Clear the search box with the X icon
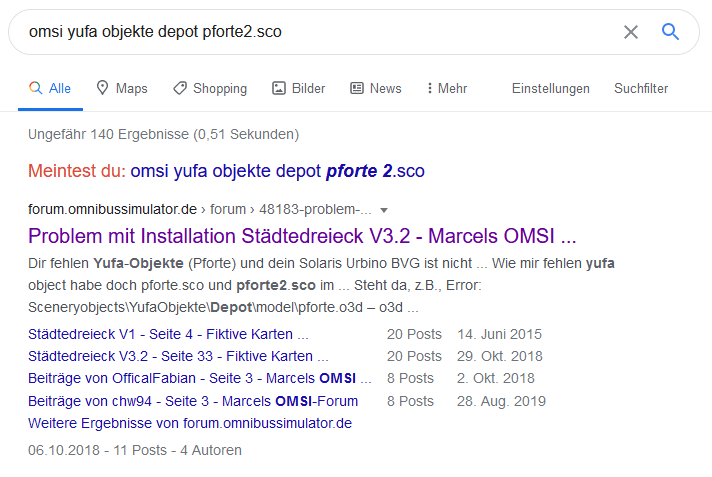 coord(631,32)
